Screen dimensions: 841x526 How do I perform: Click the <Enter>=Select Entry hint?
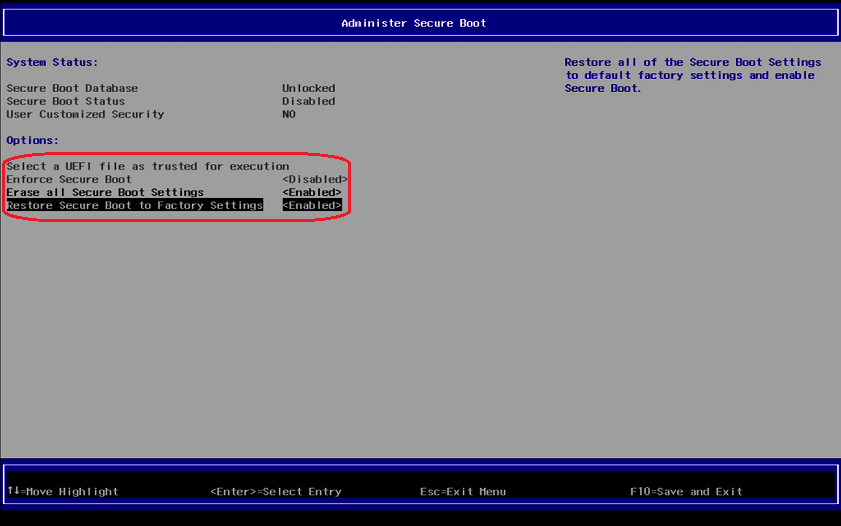point(276,491)
